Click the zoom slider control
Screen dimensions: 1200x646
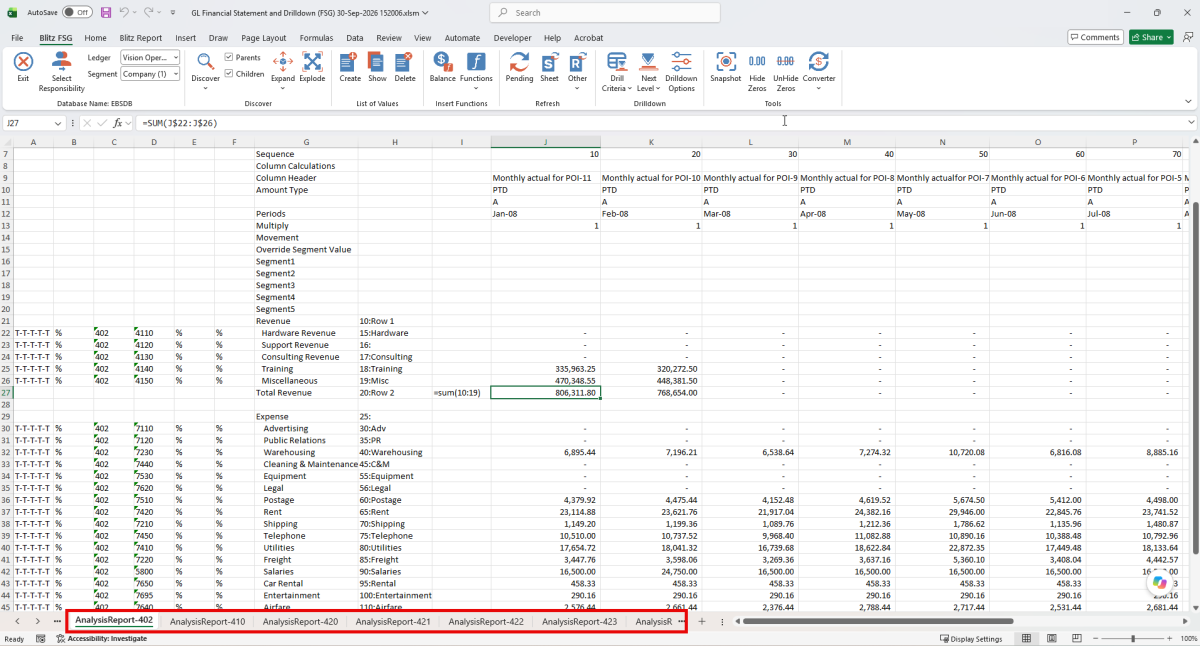coord(1132,638)
